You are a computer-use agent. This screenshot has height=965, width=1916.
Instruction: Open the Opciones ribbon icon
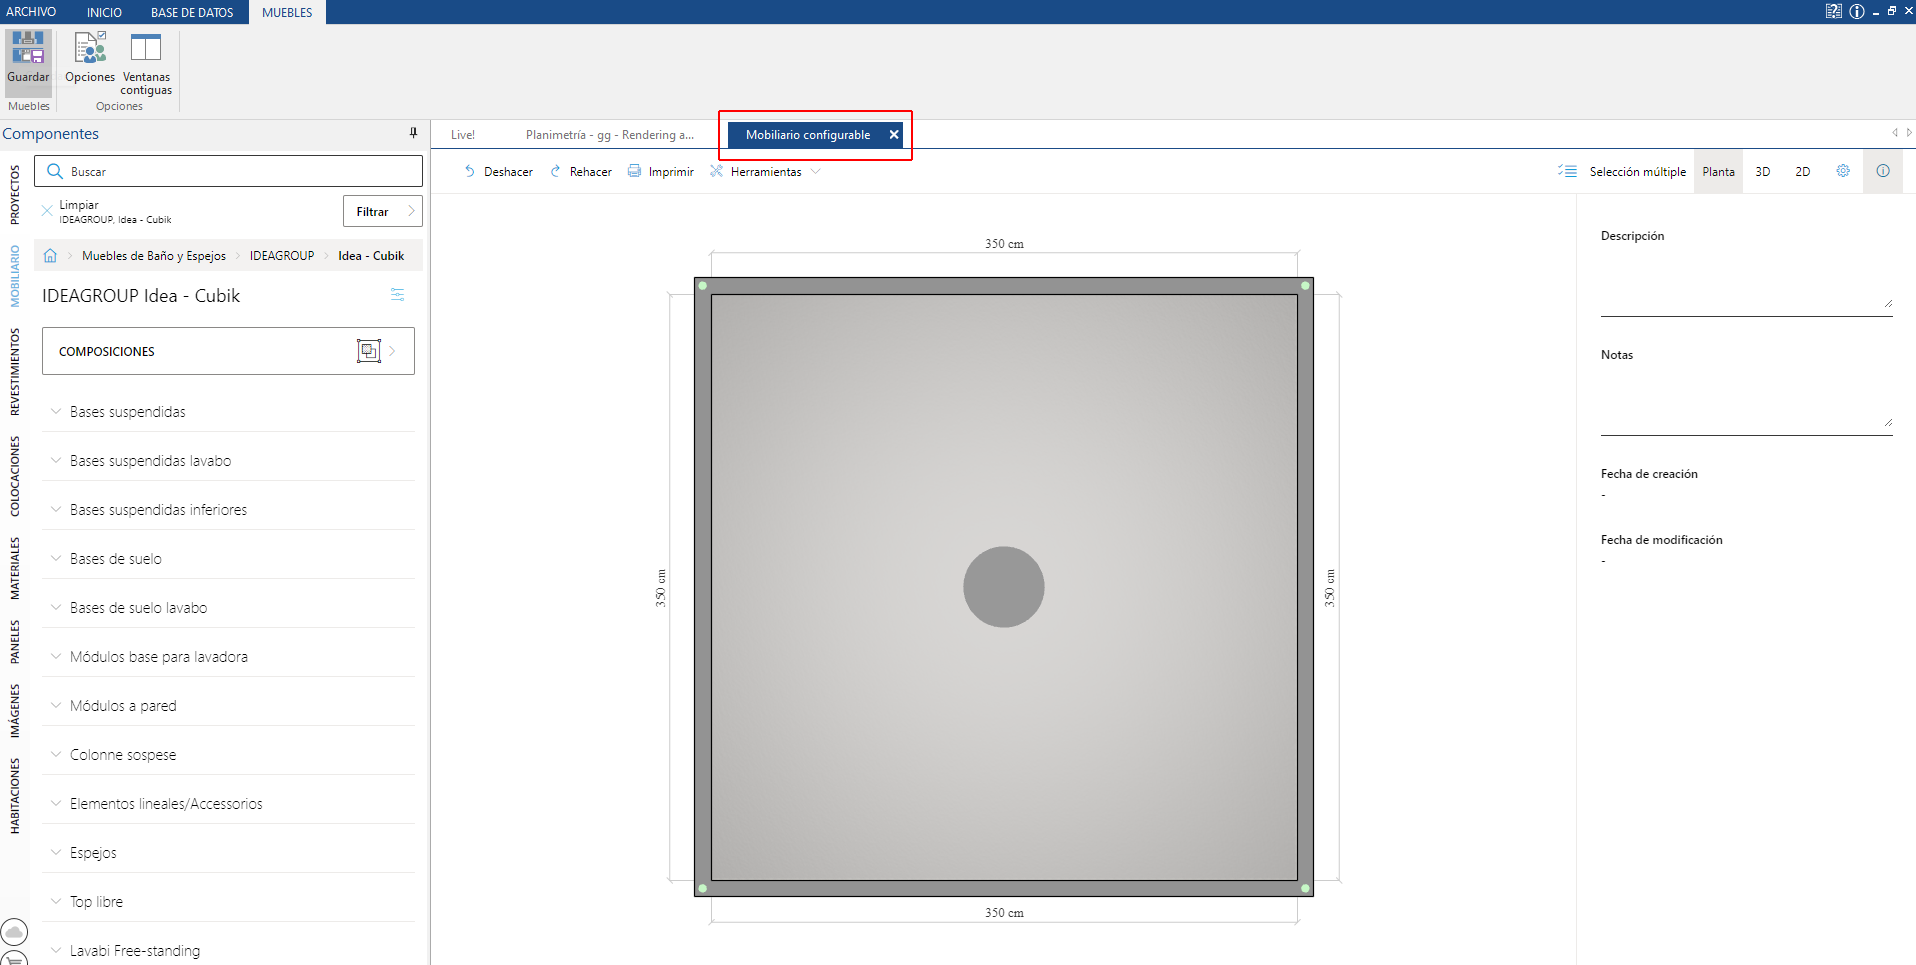click(90, 48)
